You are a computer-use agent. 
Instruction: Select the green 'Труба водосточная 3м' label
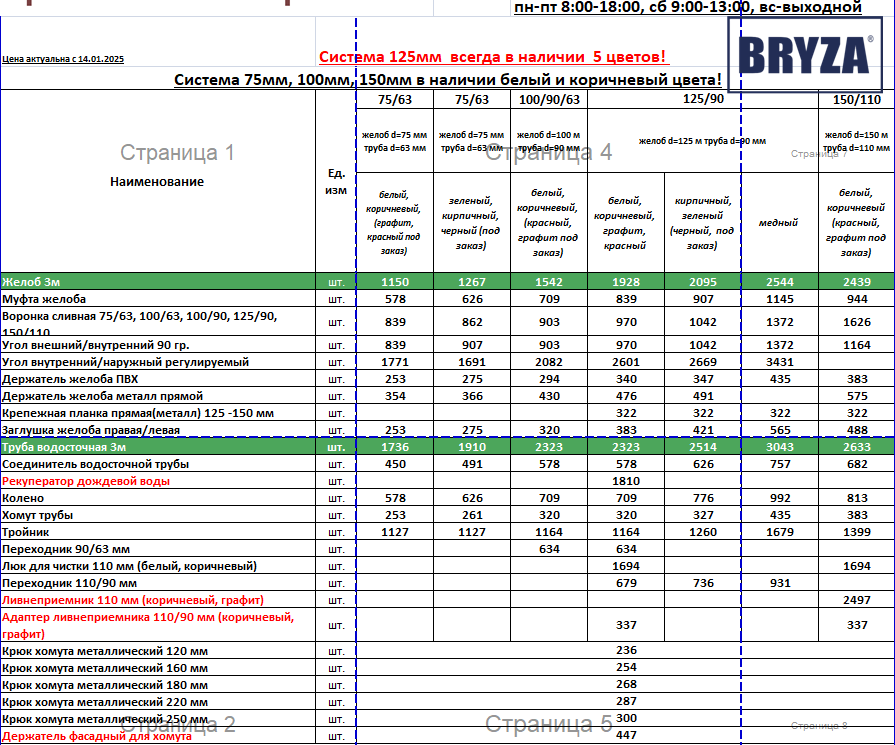tap(64, 447)
